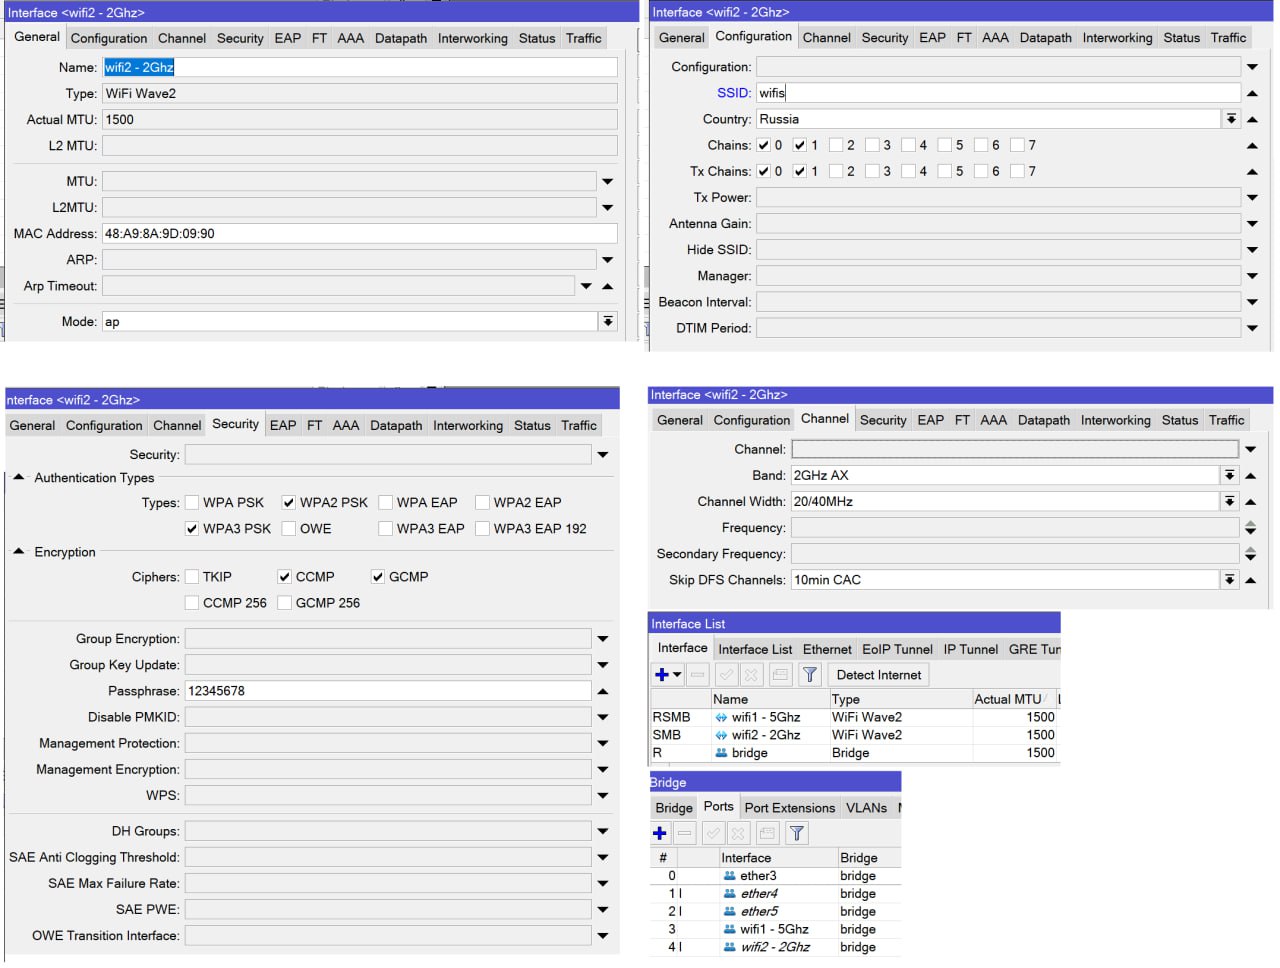The height and width of the screenshot is (968, 1280).
Task: Collapse the Authentication Types section
Action: pyautogui.click(x=18, y=477)
